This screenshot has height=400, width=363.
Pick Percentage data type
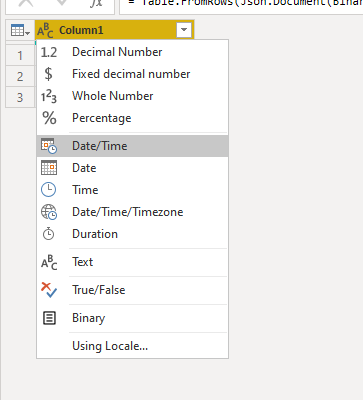tap(132, 118)
